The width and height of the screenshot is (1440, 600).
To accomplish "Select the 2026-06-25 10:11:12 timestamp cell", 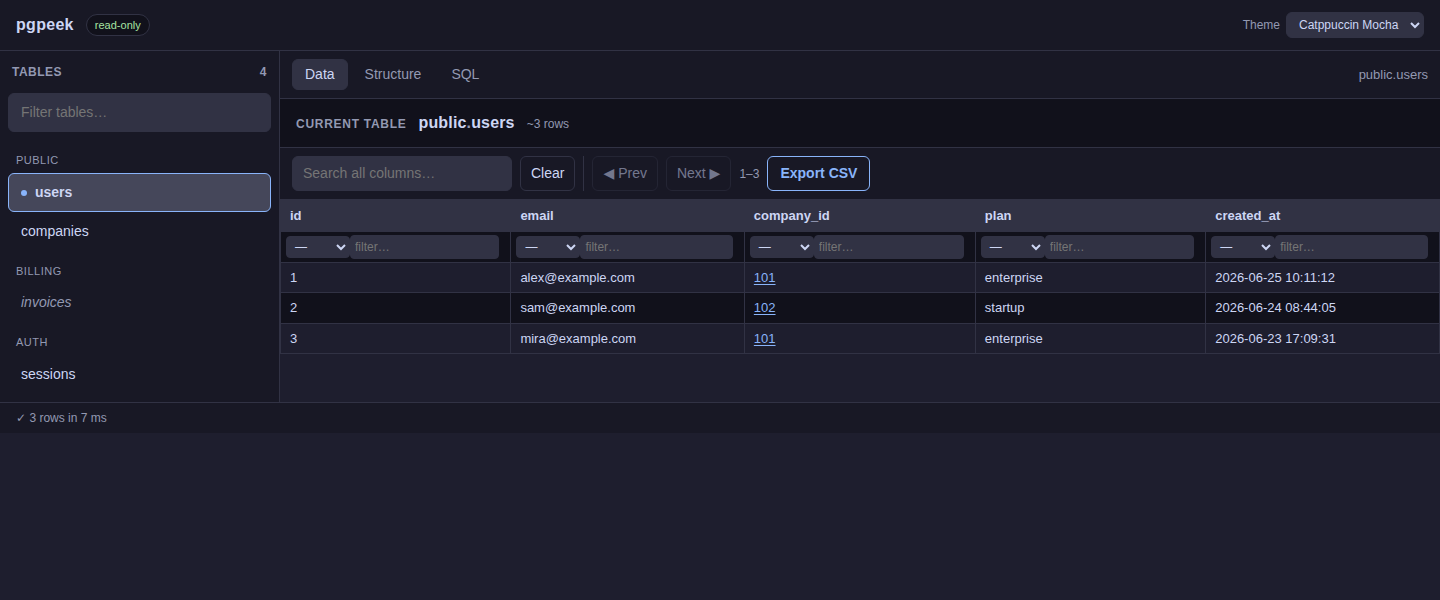I will (1322, 277).
